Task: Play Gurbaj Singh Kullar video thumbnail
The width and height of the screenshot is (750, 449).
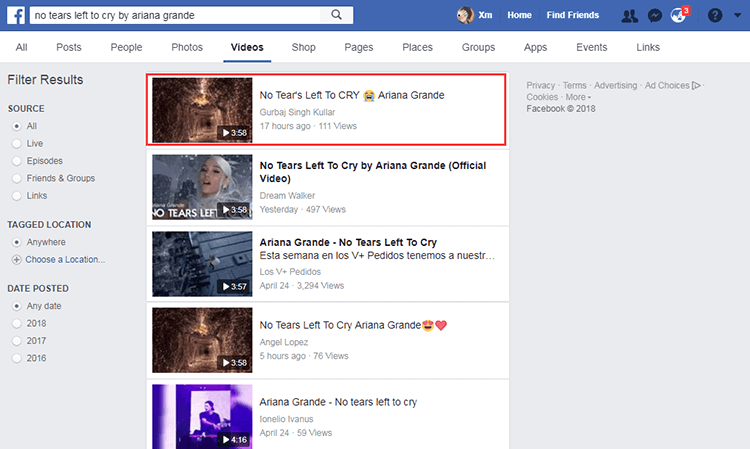Action: 202,110
